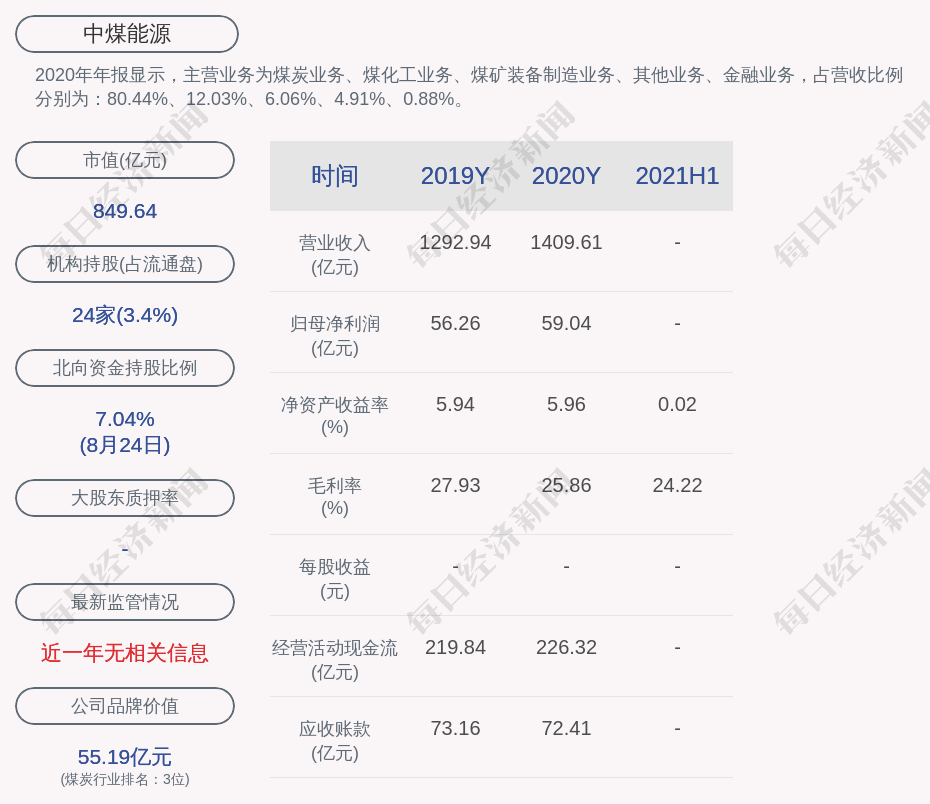Click the 2019Y ROE value 5.94
Screen dimensions: 930x804
pos(455,404)
